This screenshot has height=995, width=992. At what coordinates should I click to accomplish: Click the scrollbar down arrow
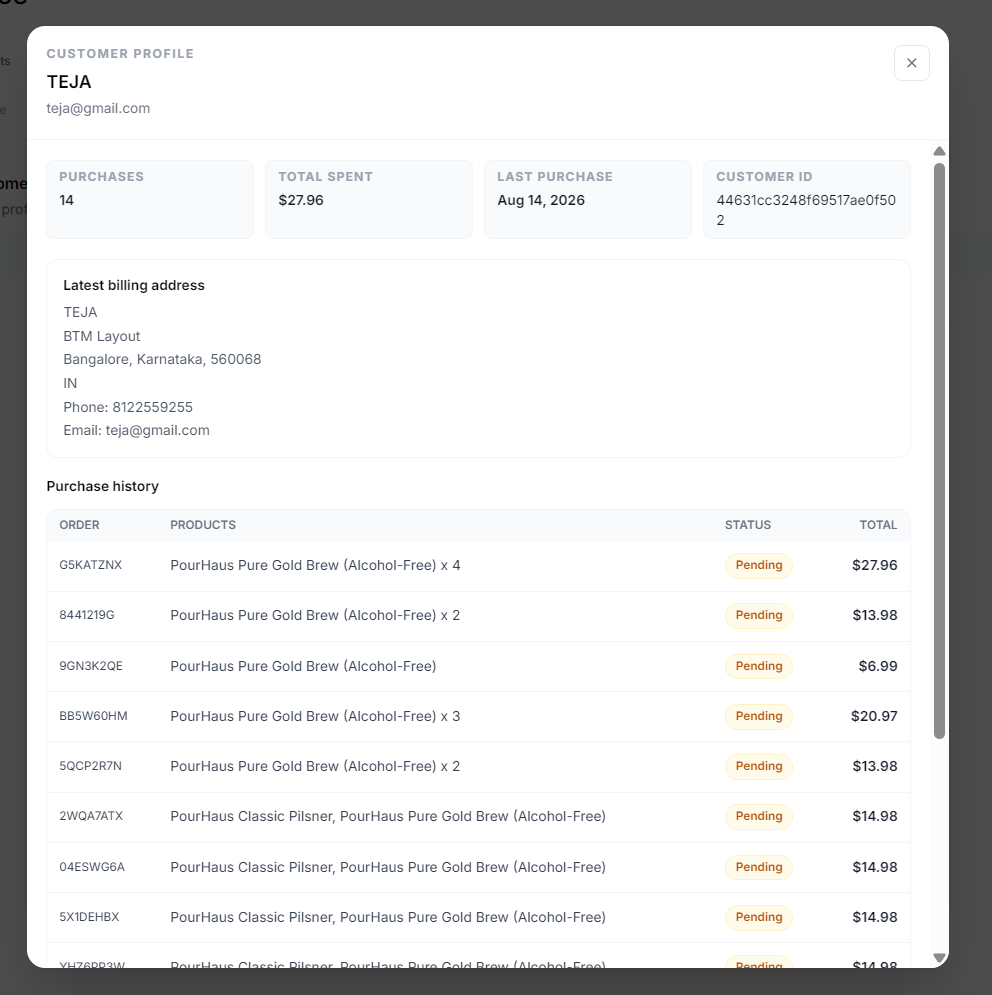(x=939, y=958)
